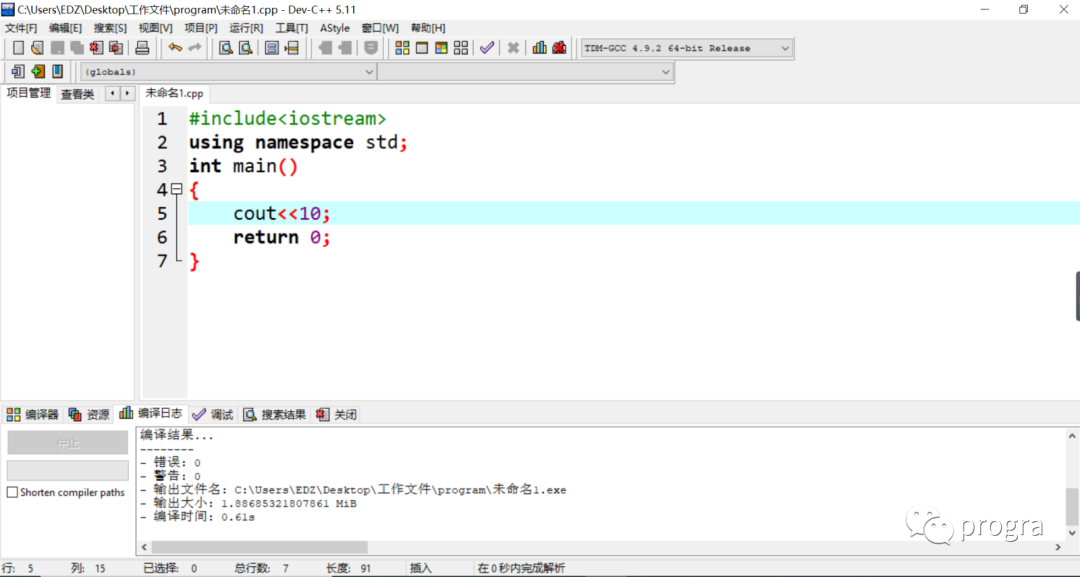Click the green plus insert icon
The width and height of the screenshot is (1080, 577).
(x=38, y=71)
